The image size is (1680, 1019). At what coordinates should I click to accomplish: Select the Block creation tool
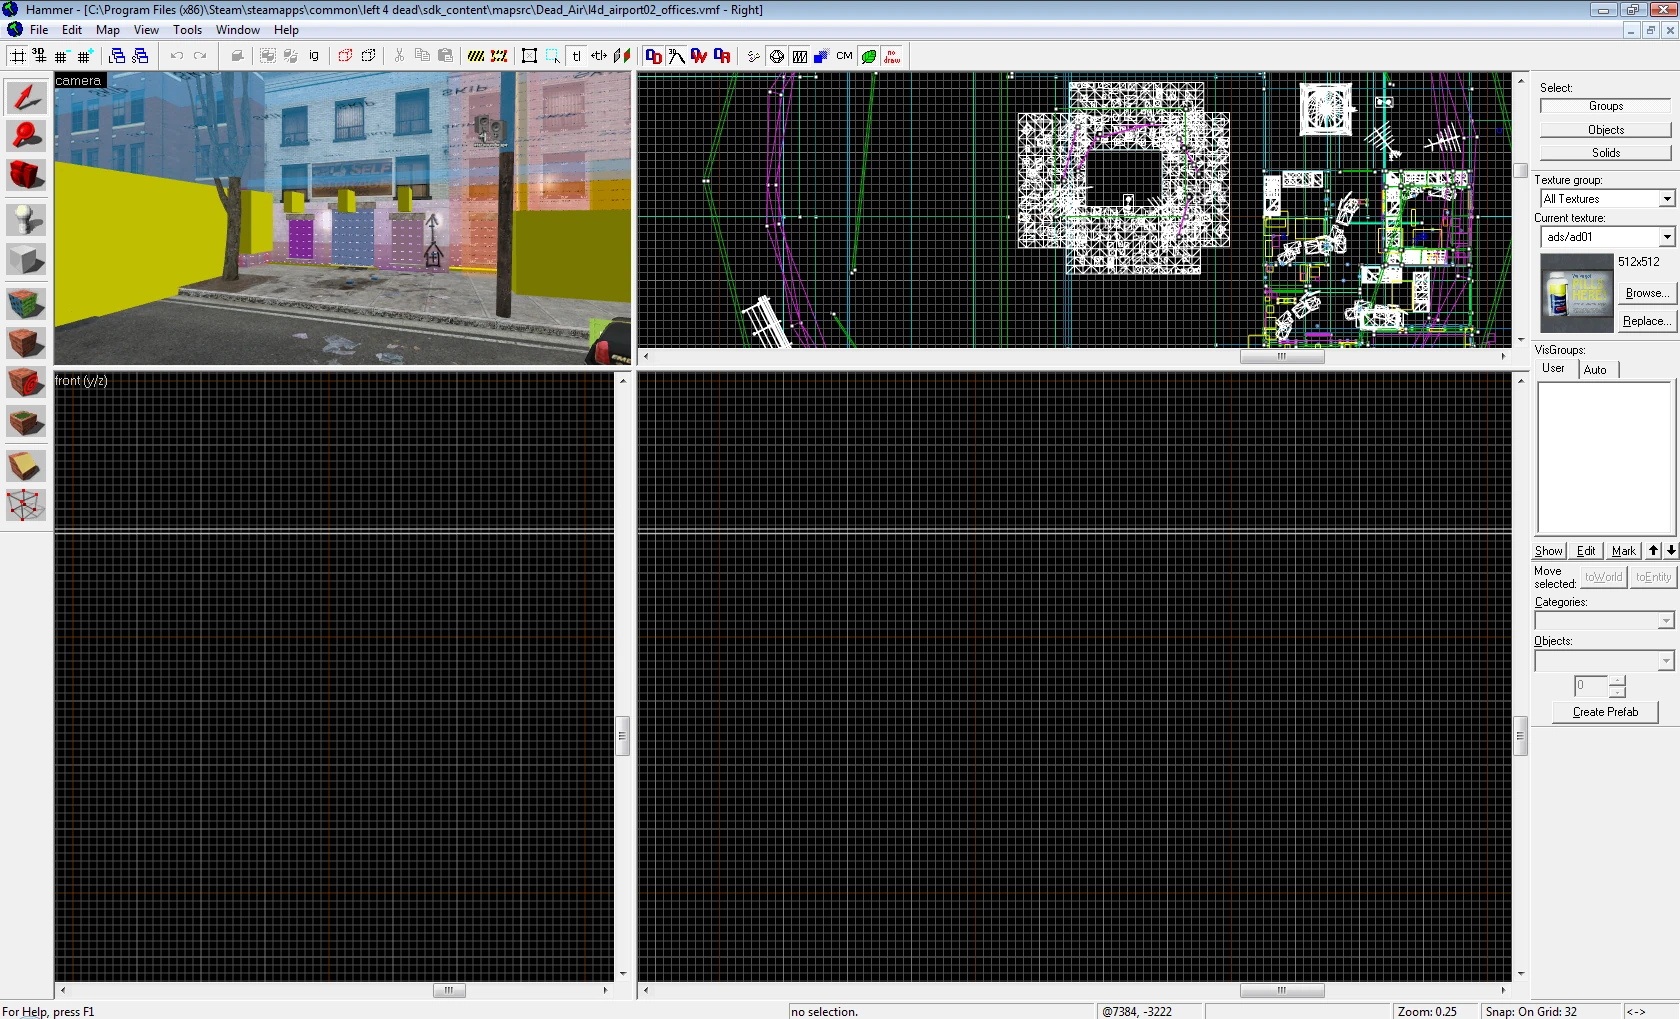tap(26, 260)
